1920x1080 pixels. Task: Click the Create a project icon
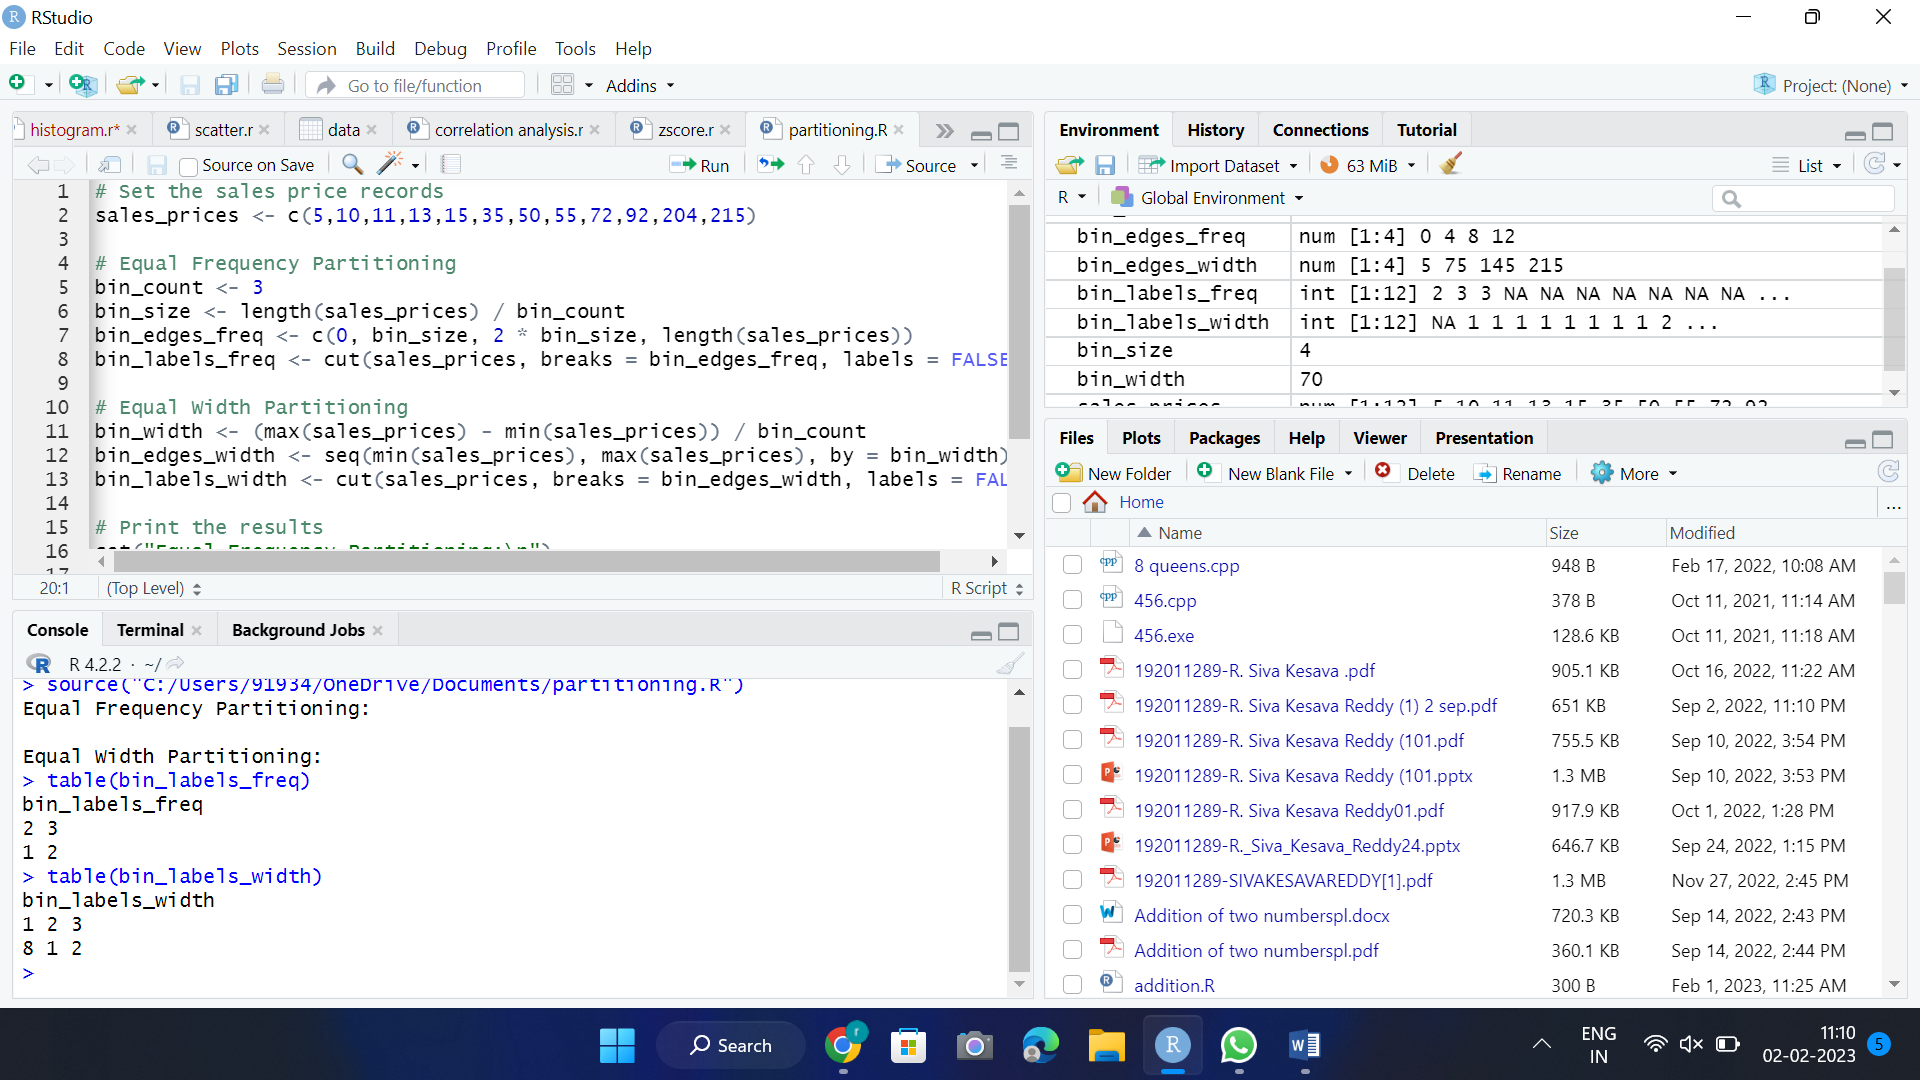click(x=82, y=85)
